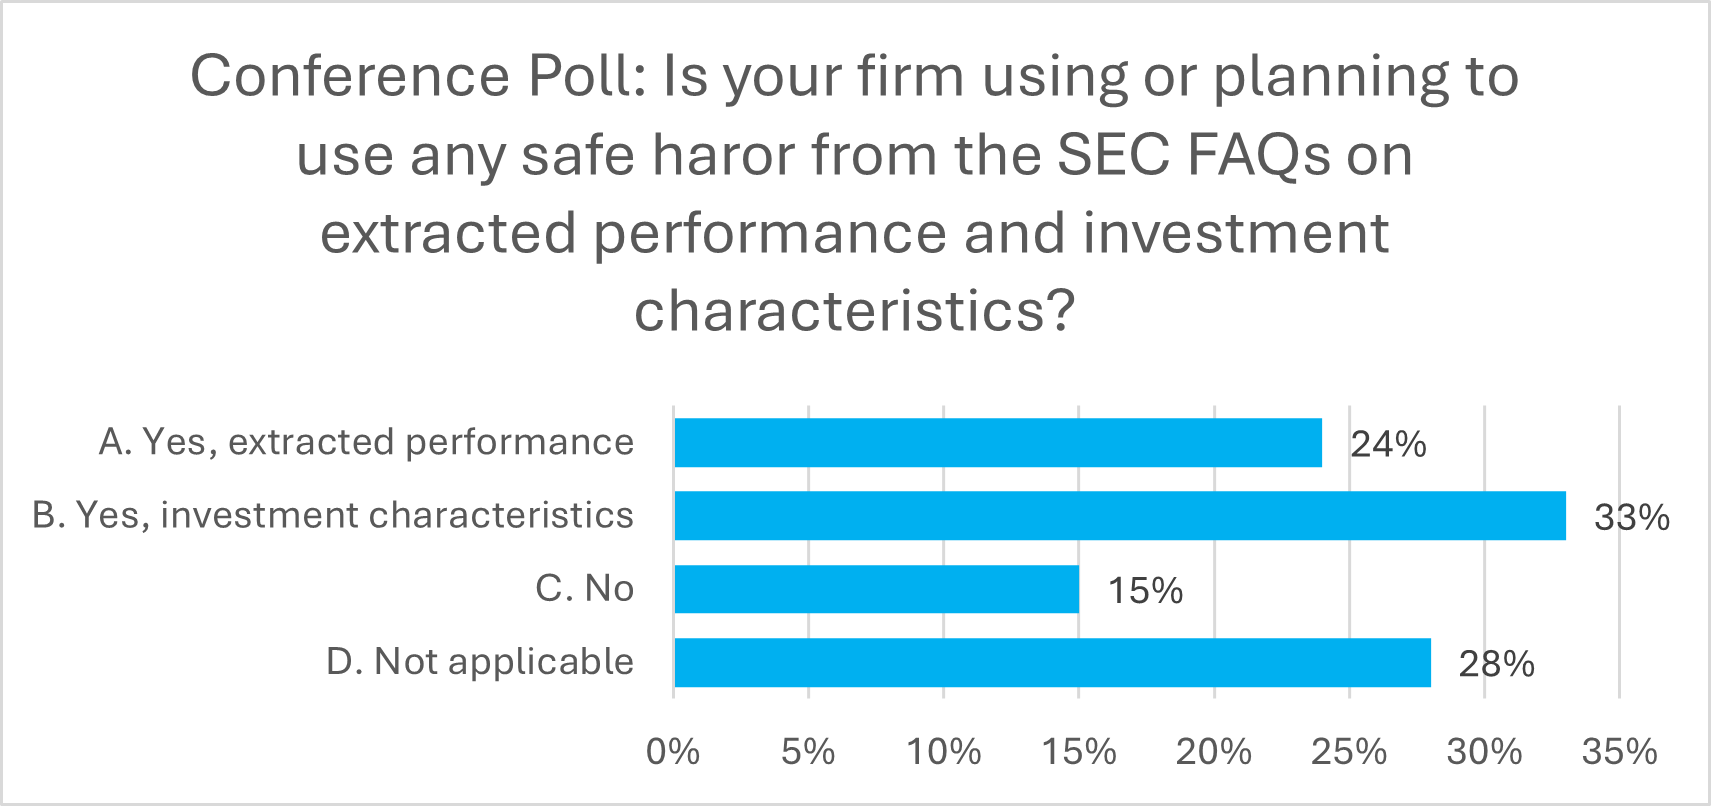Select the 'A. Yes, extracted performance' bar
1711x806 pixels.
[x=998, y=443]
